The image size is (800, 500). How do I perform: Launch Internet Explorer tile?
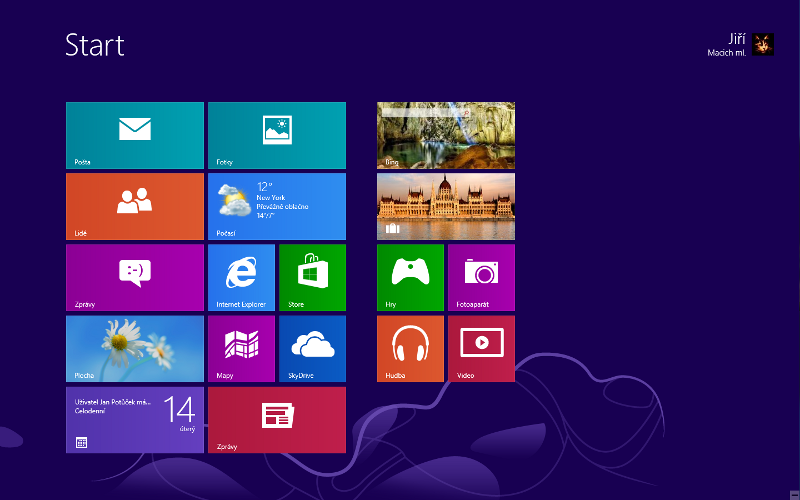[241, 277]
